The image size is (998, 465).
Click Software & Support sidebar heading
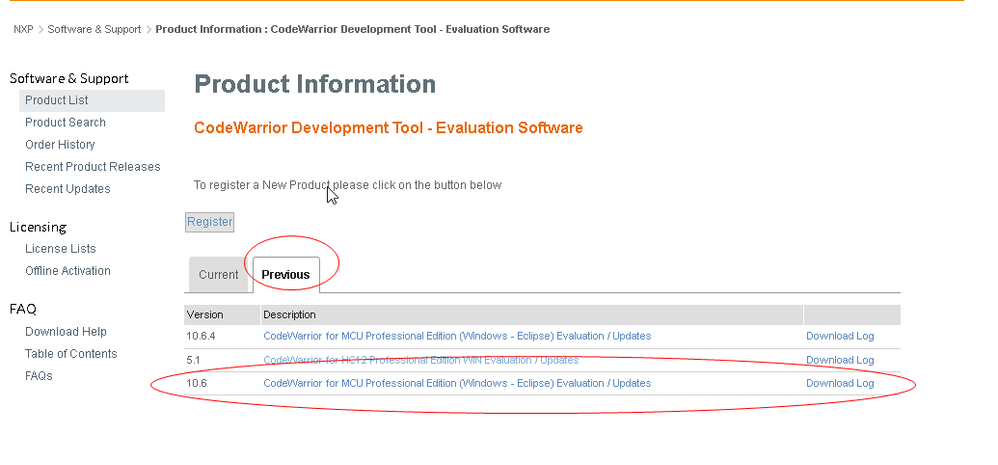click(69, 78)
